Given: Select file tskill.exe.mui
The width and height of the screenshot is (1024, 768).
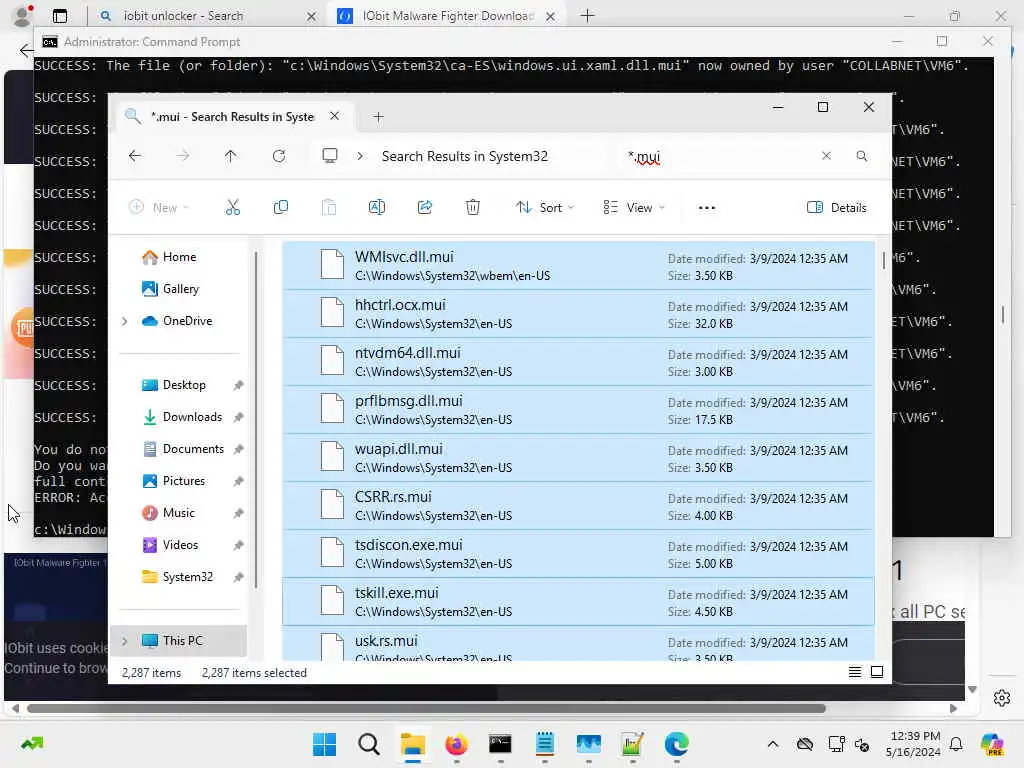Looking at the screenshot, I should click(578, 602).
